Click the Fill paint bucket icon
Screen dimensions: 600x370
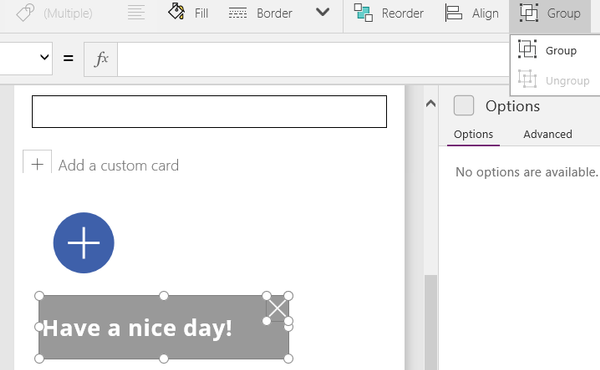click(x=176, y=11)
